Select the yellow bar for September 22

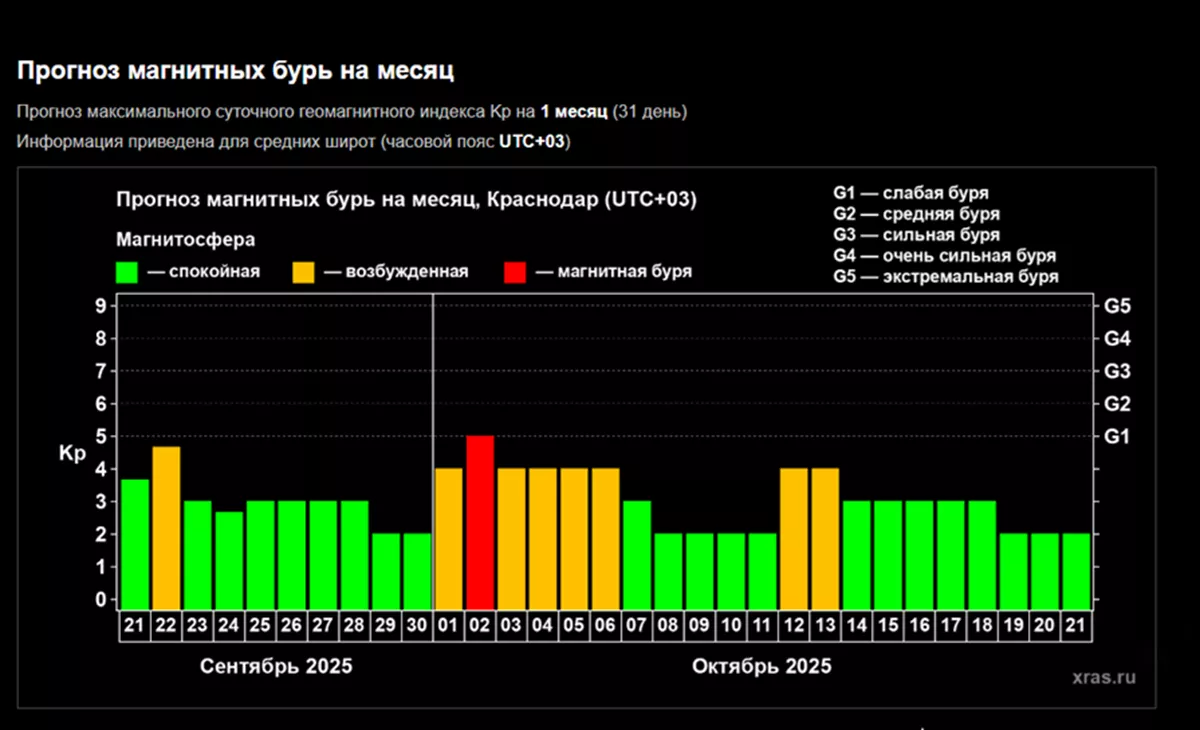point(166,527)
